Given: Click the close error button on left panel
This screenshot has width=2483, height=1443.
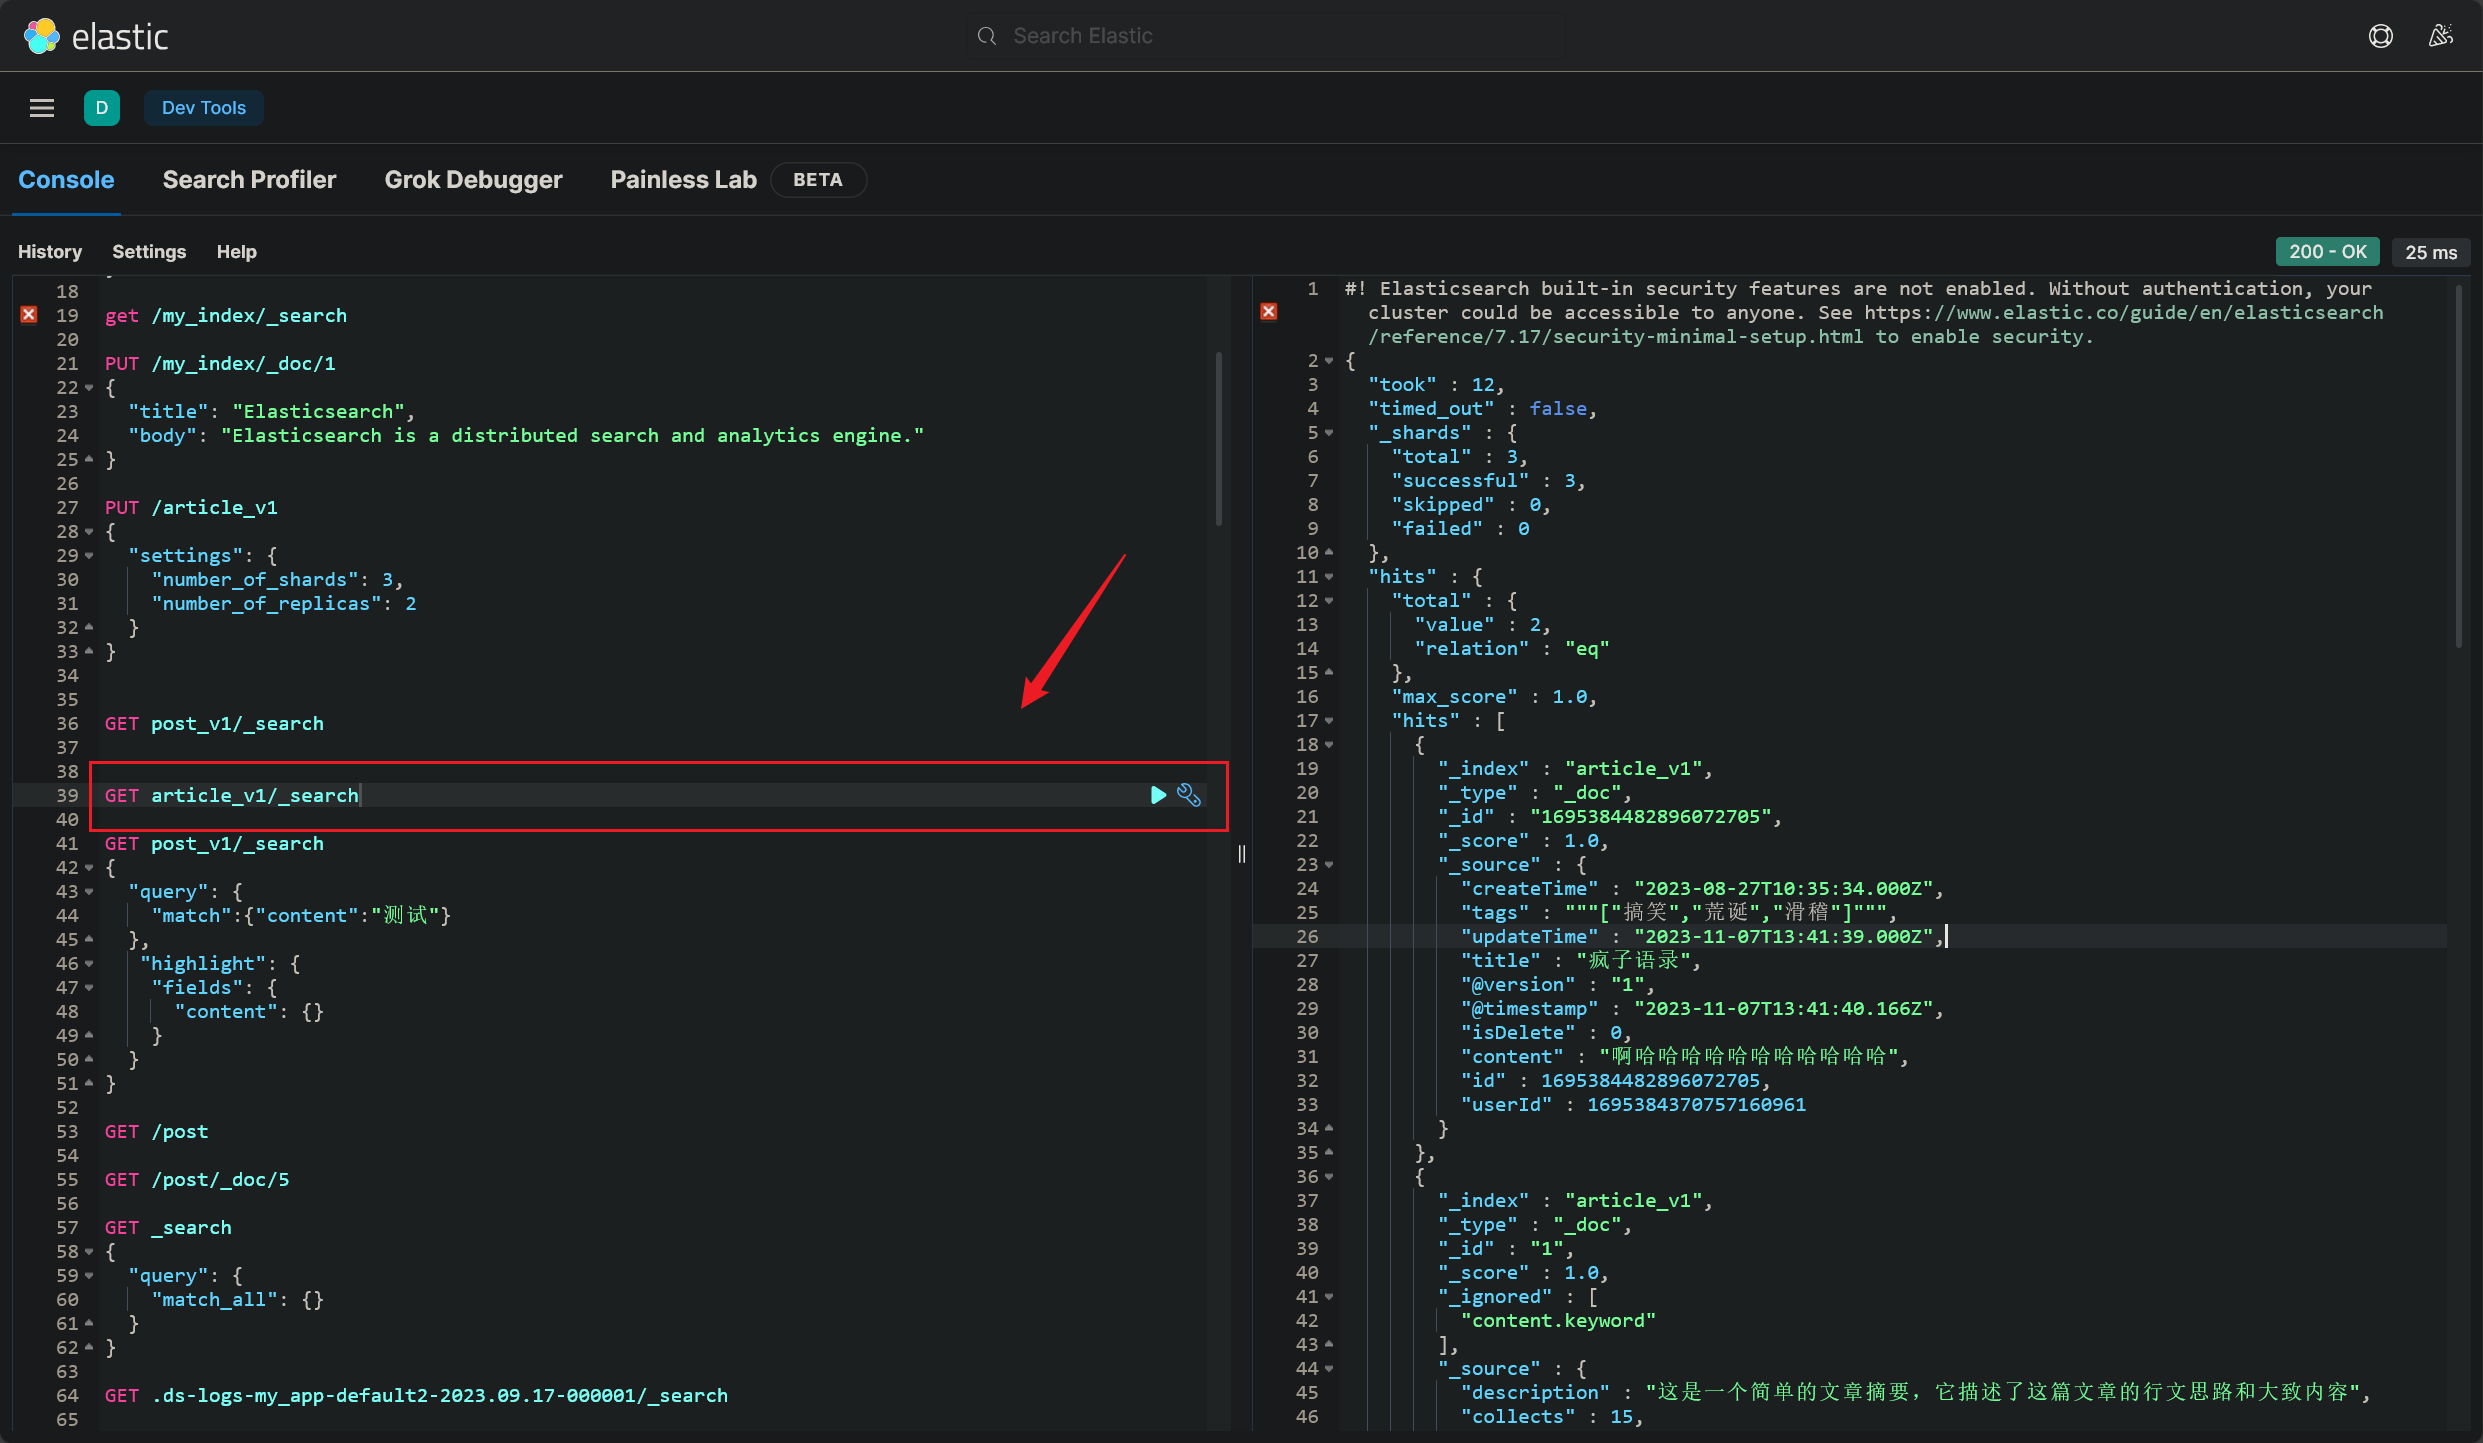Looking at the screenshot, I should [x=29, y=313].
